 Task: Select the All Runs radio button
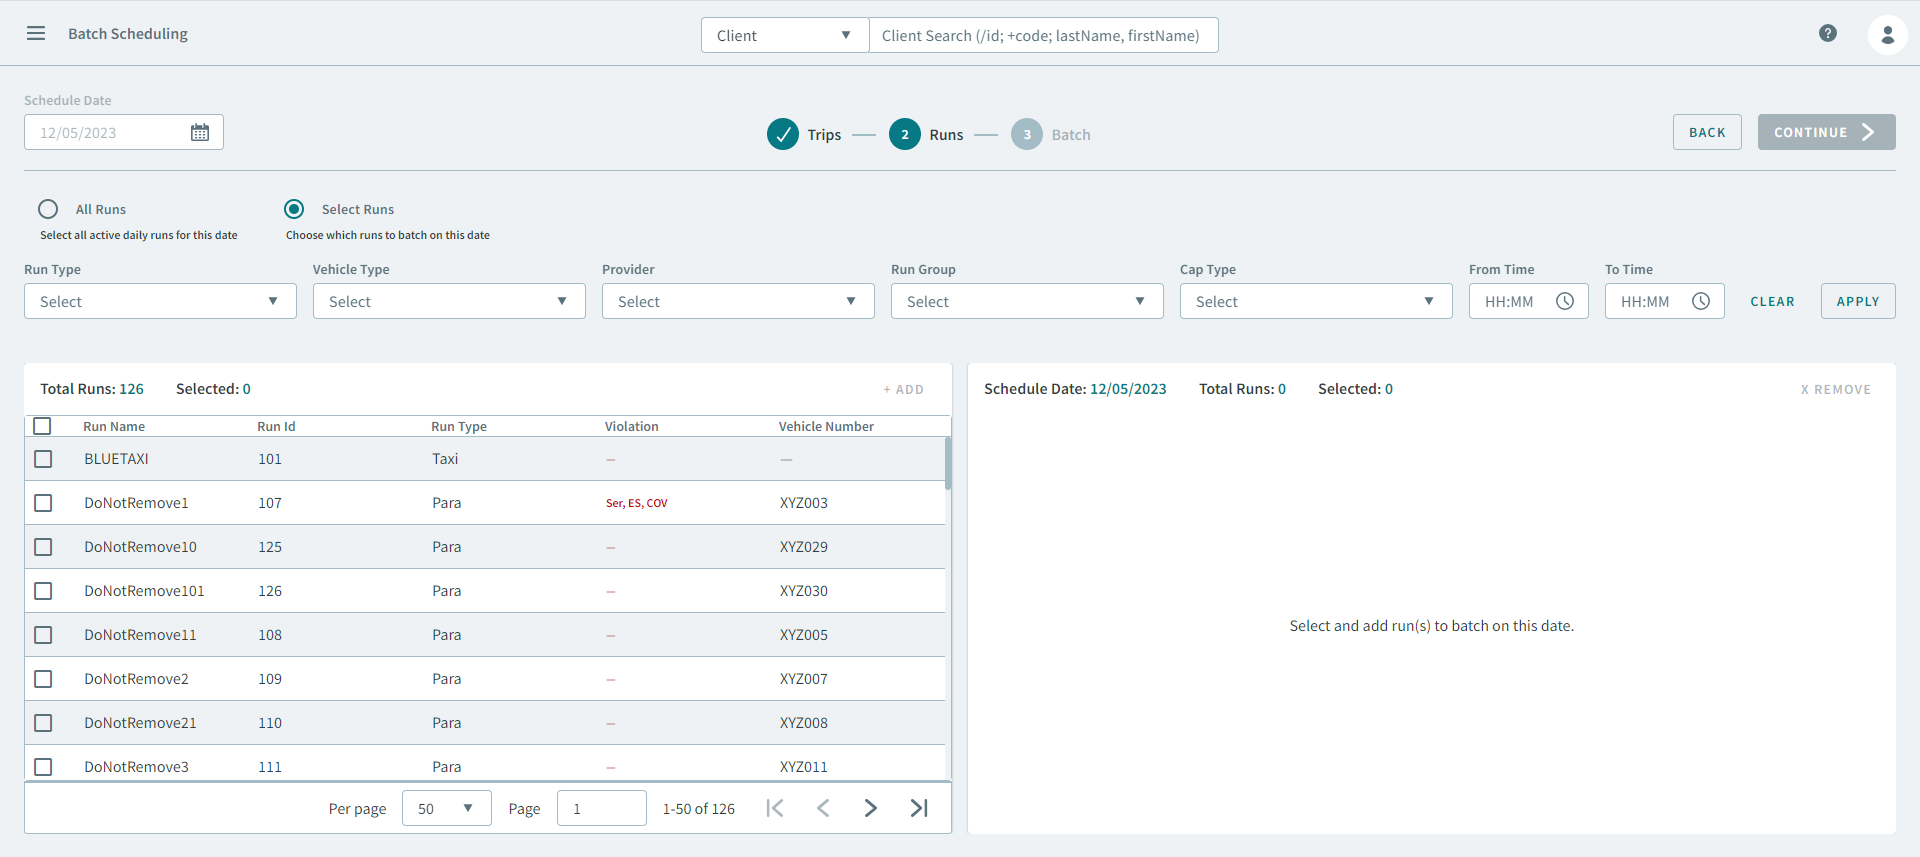(x=48, y=209)
